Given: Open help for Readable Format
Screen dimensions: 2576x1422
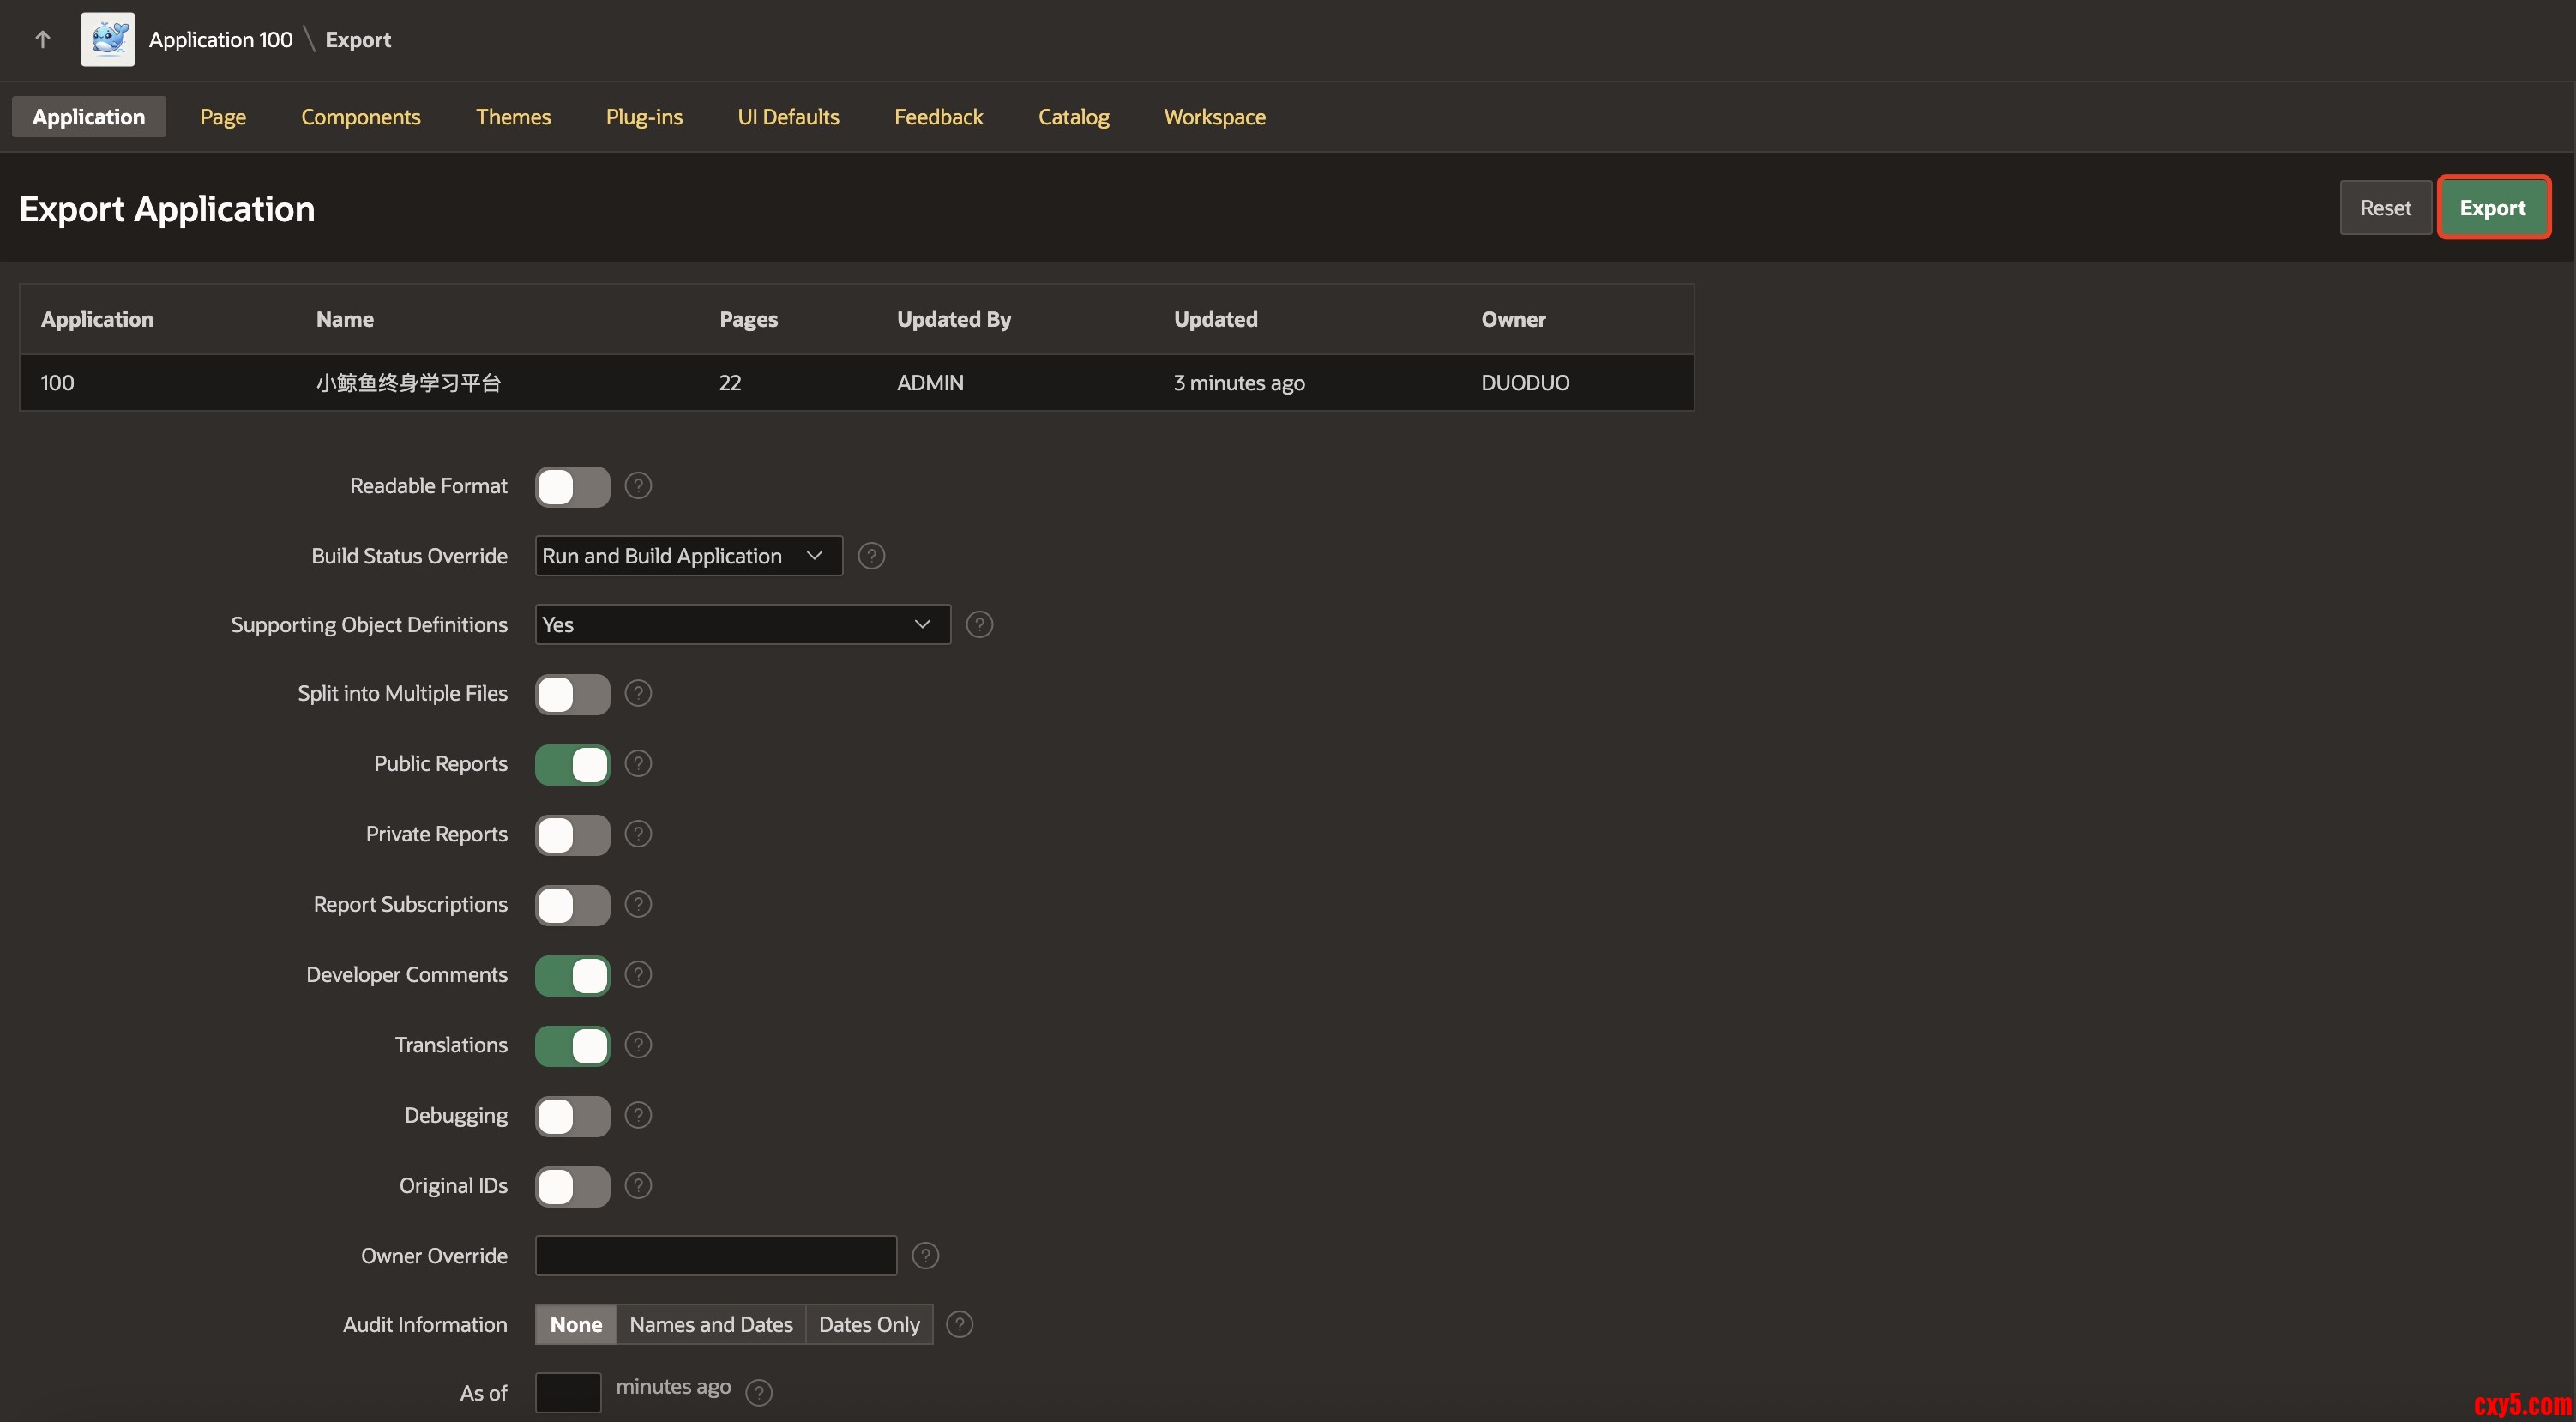Looking at the screenshot, I should pyautogui.click(x=638, y=486).
